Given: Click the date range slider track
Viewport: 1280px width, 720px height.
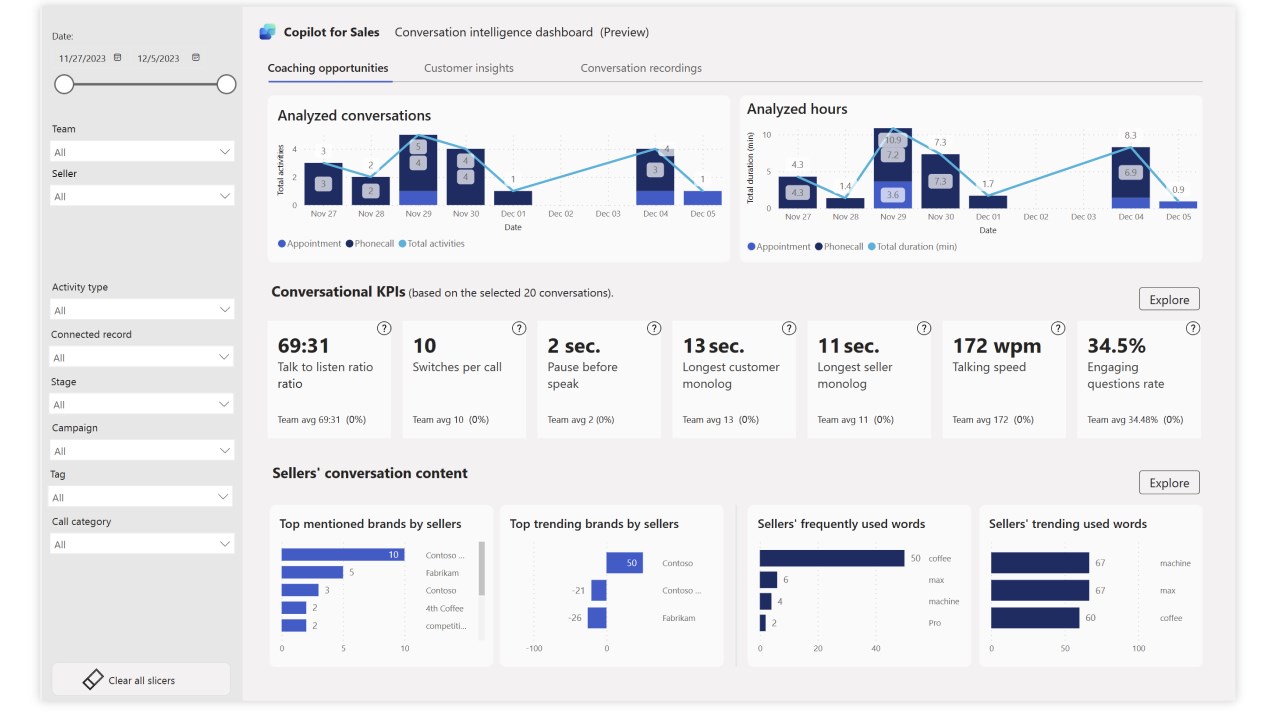Looking at the screenshot, I should click(x=145, y=84).
